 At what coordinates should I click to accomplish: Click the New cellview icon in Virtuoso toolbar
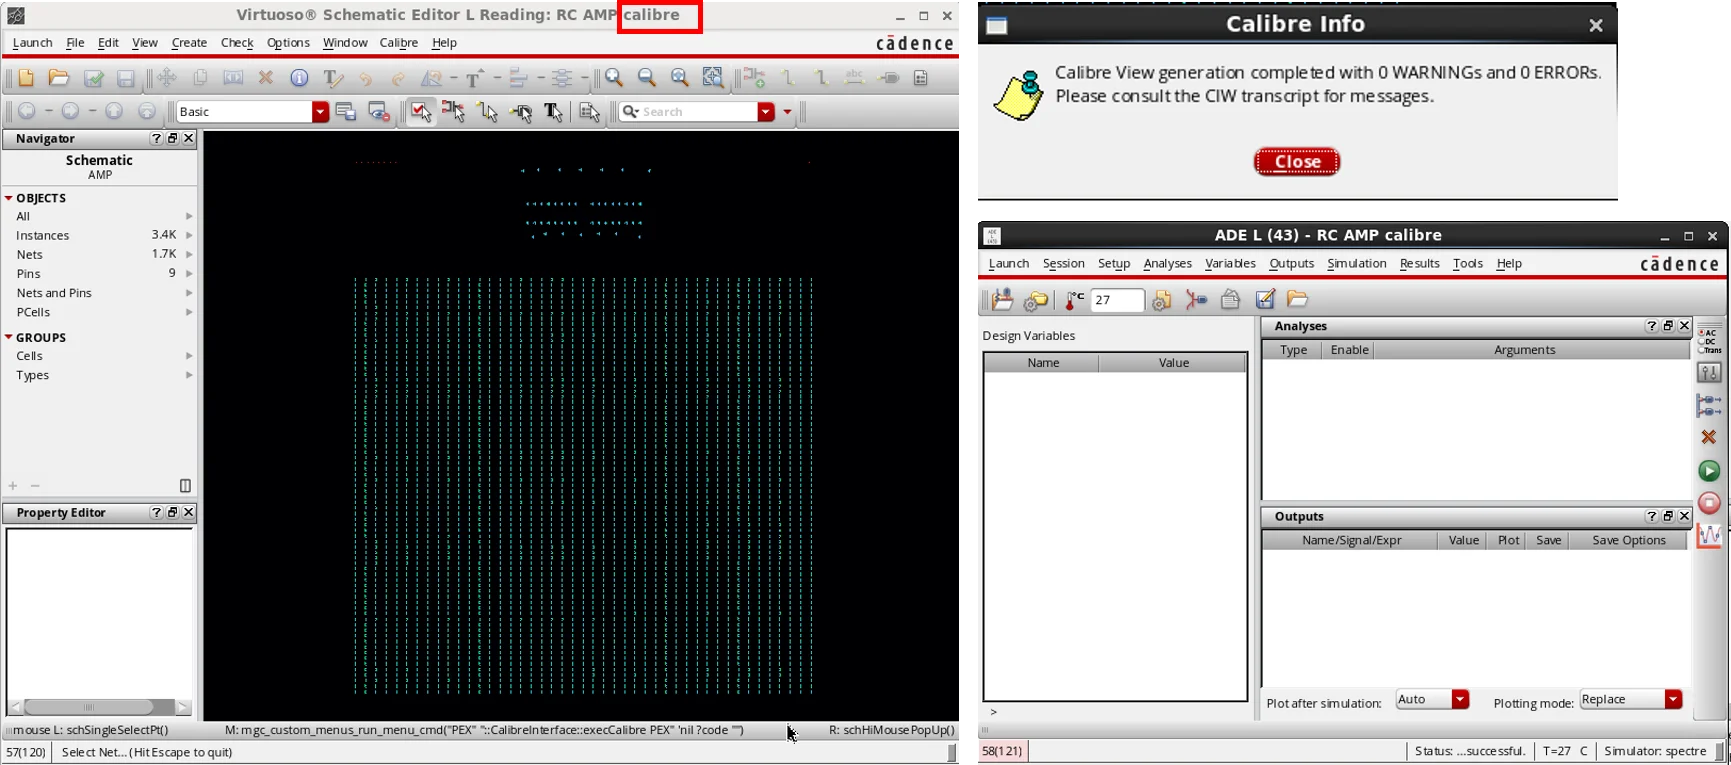pos(26,78)
